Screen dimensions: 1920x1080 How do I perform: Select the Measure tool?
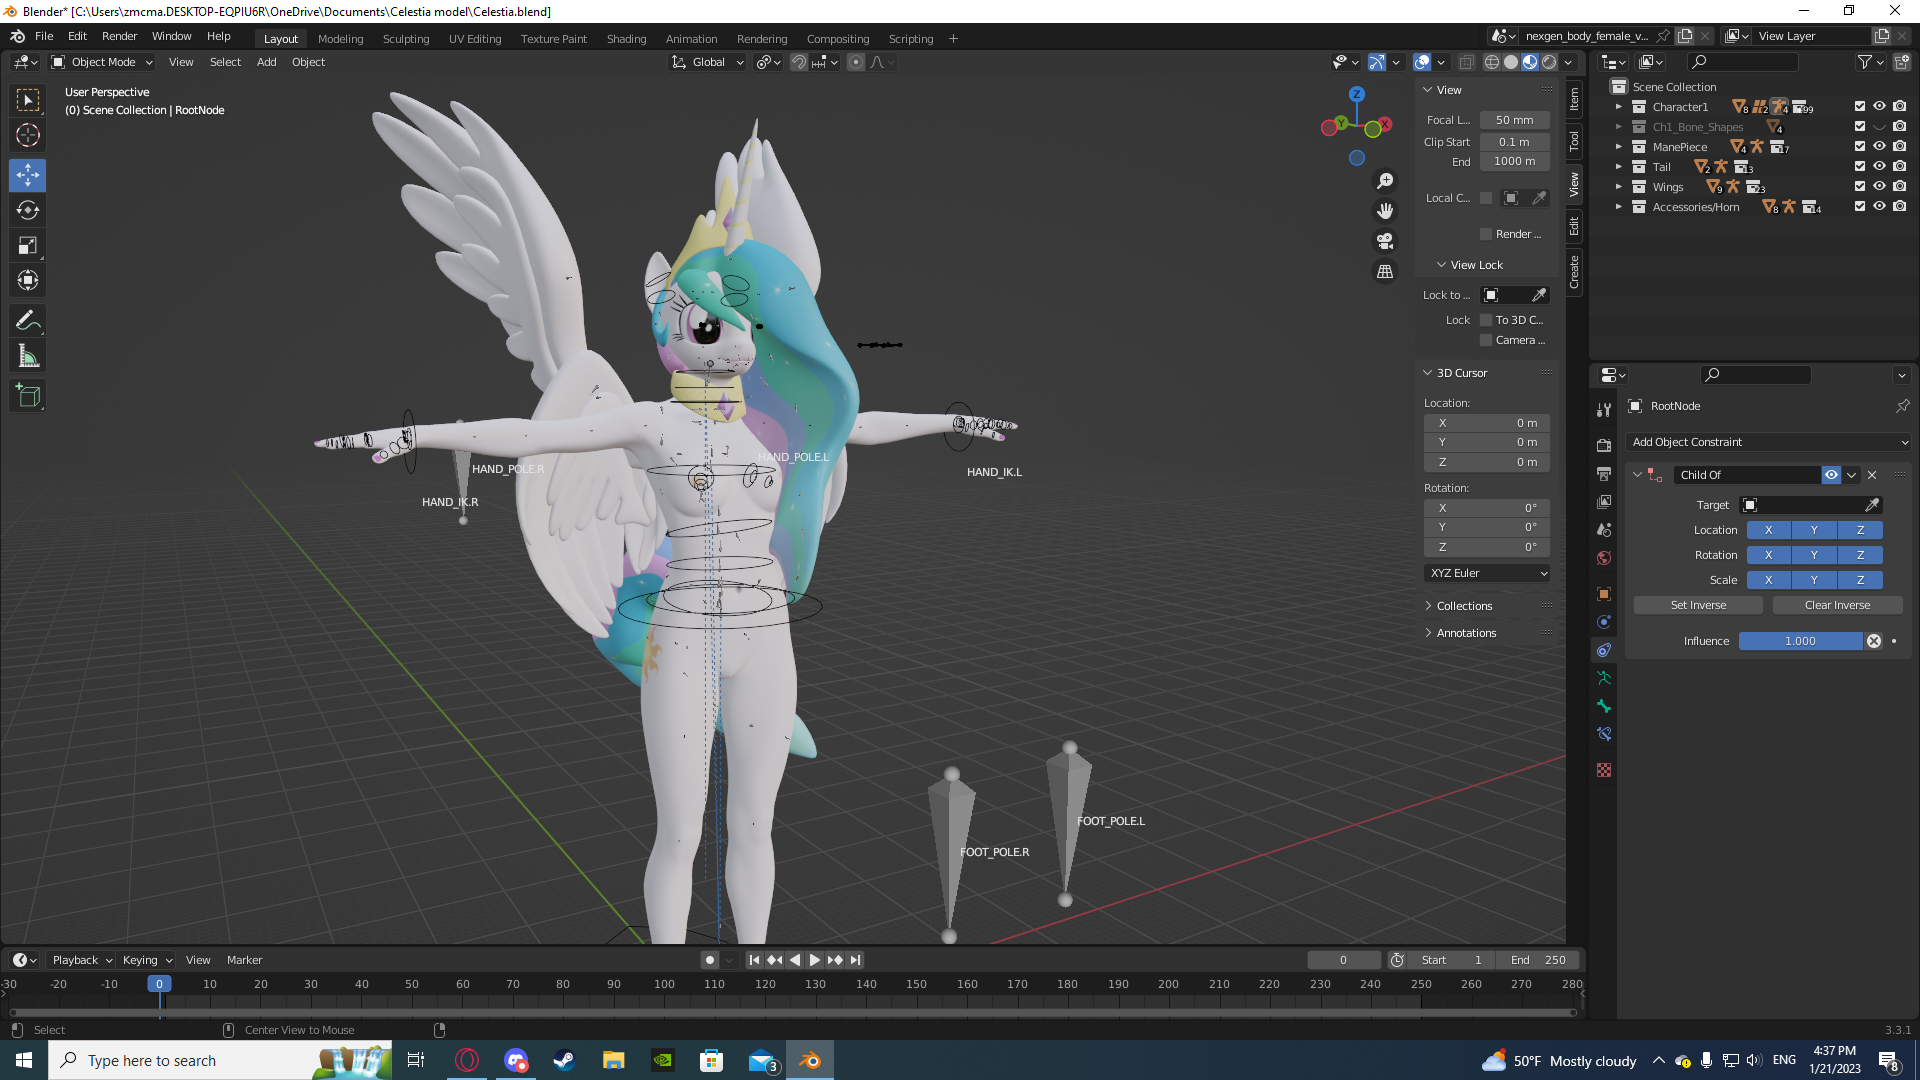[x=28, y=357]
